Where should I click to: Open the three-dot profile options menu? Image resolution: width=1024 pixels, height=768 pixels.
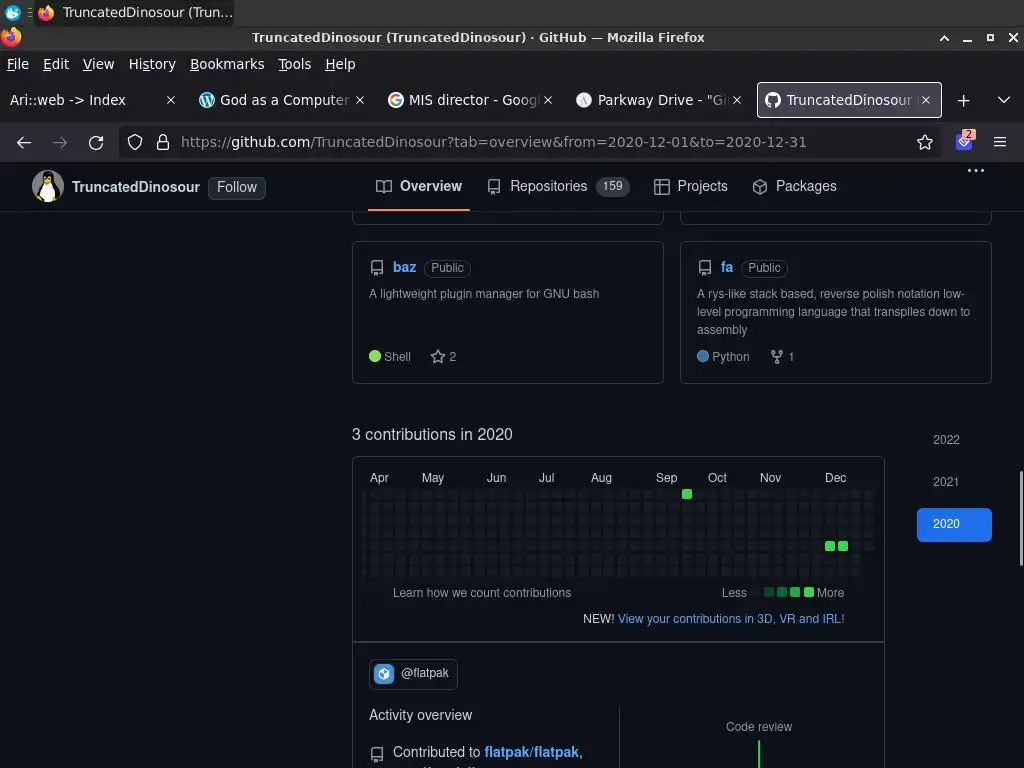(x=976, y=170)
